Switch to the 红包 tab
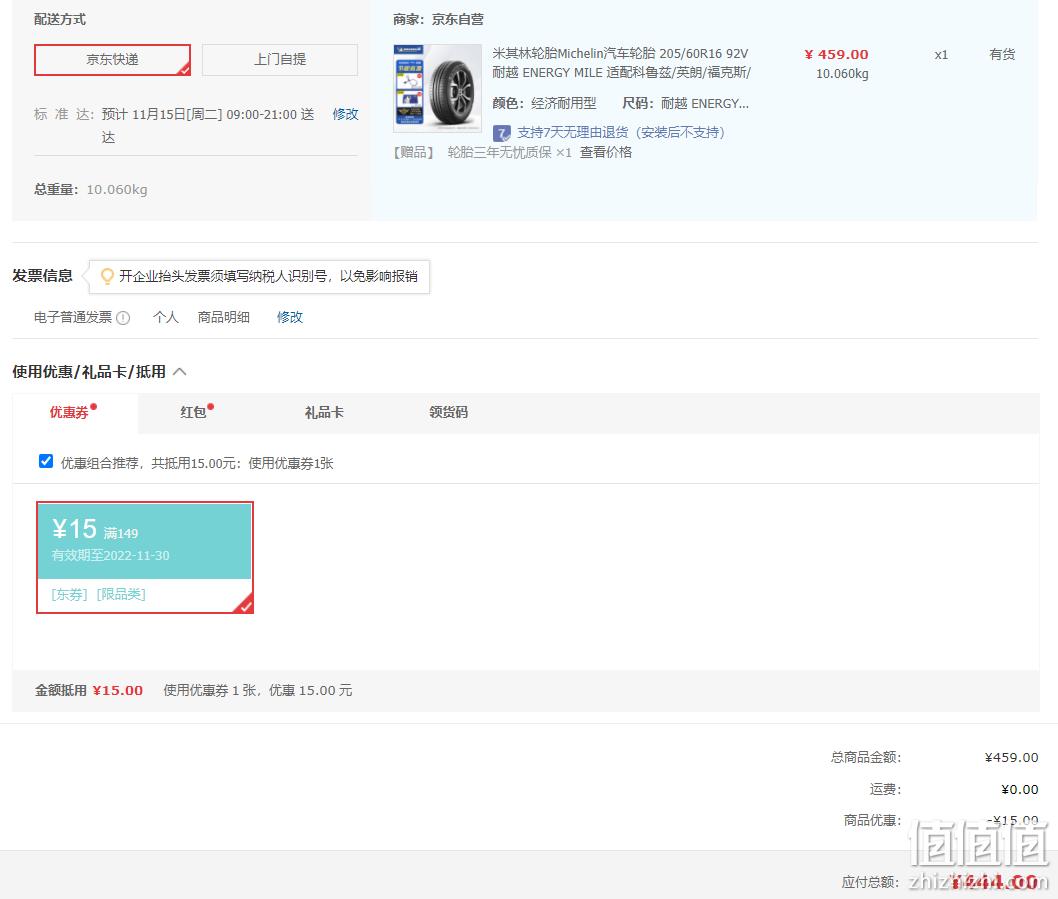This screenshot has width=1058, height=899. pyautogui.click(x=194, y=412)
